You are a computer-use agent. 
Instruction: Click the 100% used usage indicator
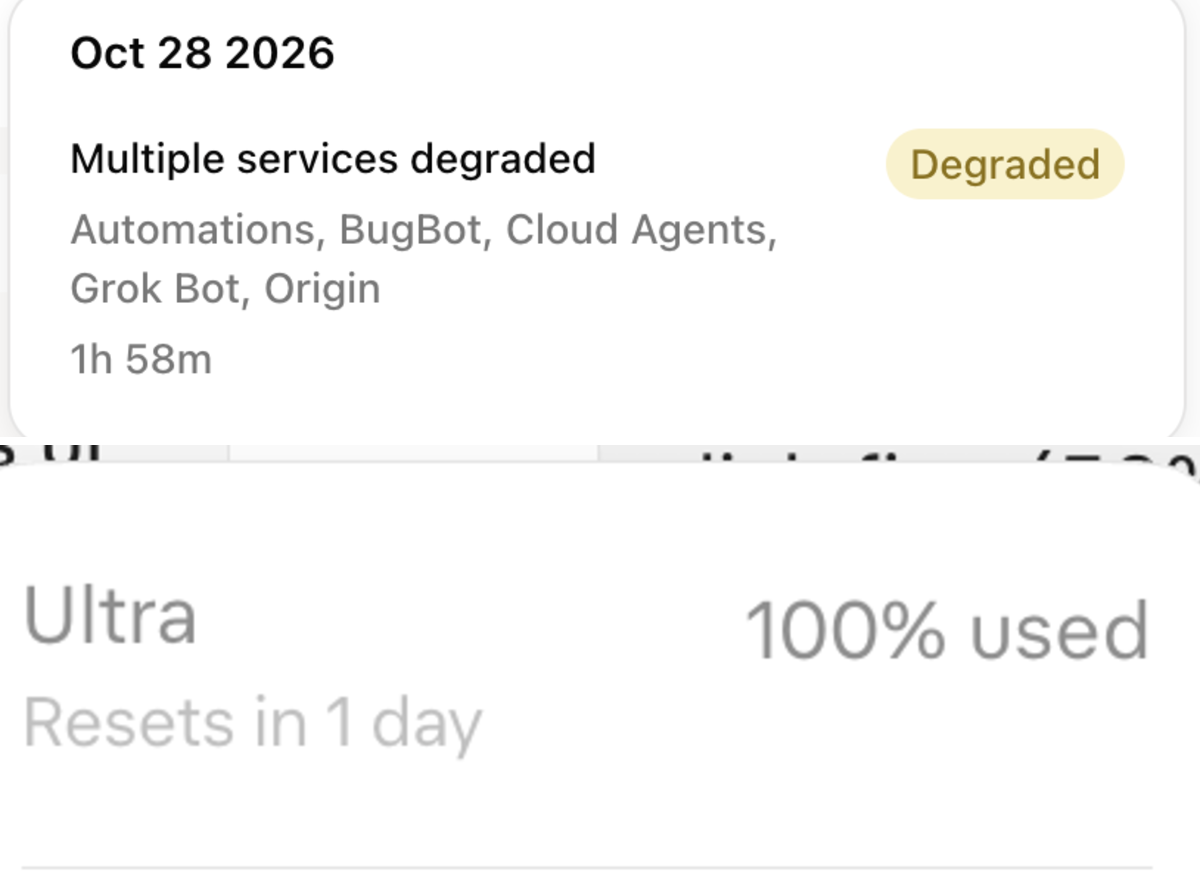point(948,631)
